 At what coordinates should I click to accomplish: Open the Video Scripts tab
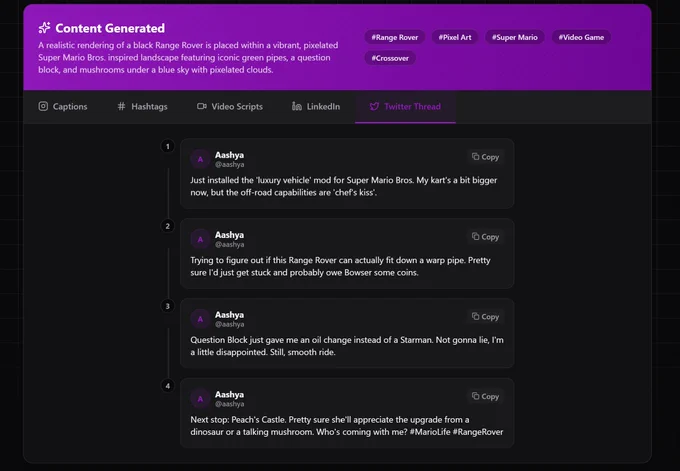click(x=230, y=107)
